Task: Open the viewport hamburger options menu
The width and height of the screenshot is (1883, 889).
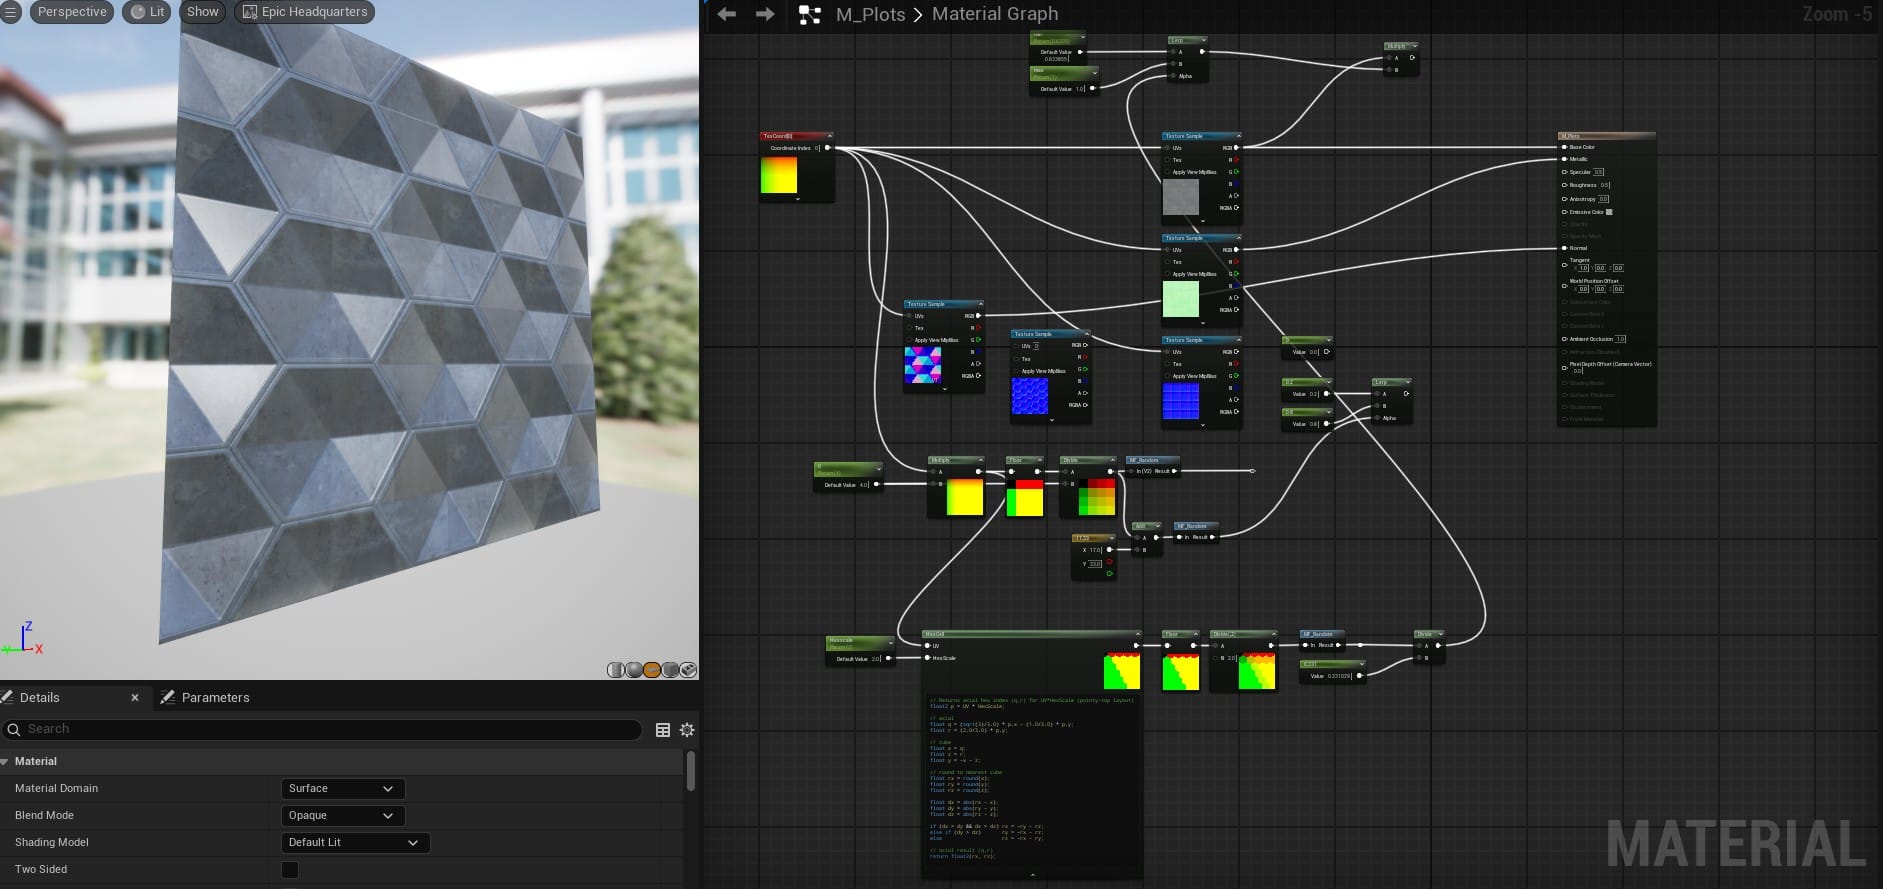Action: [11, 12]
